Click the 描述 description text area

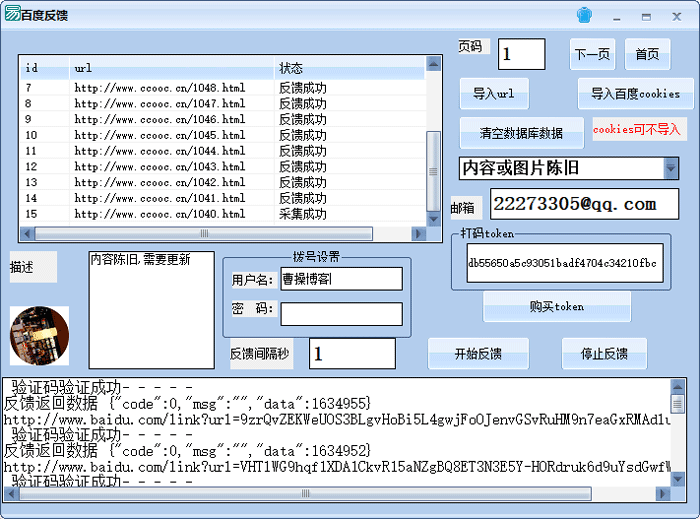(x=152, y=310)
